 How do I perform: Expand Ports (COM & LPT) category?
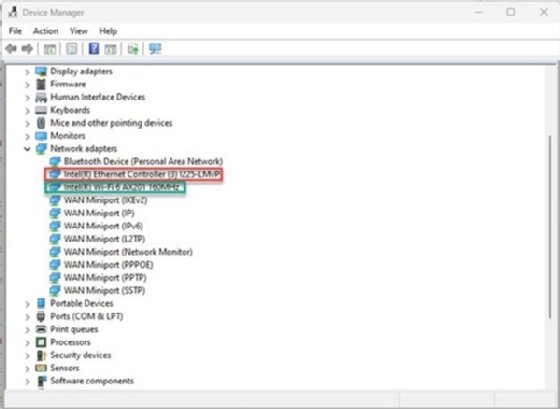click(x=28, y=317)
